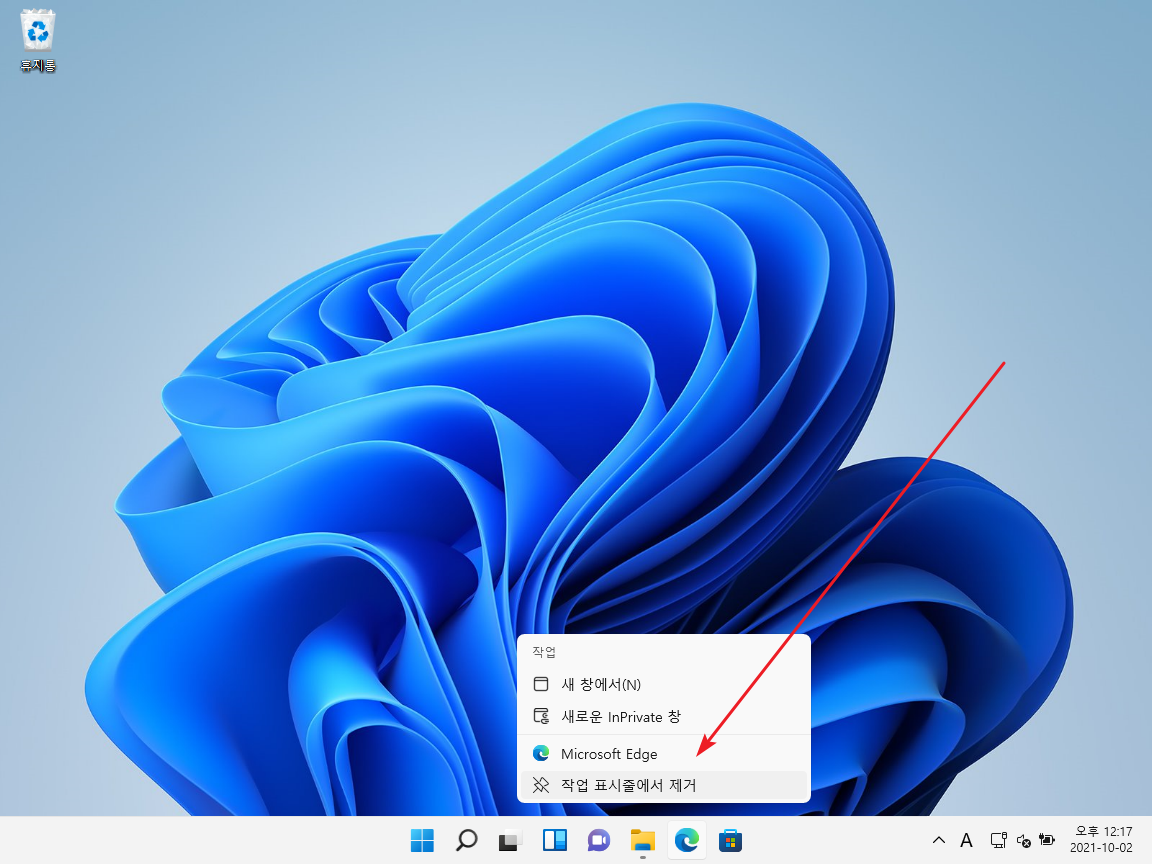1152x864 pixels.
Task: Launch the Teams Chat taskbar icon
Action: click(x=599, y=840)
